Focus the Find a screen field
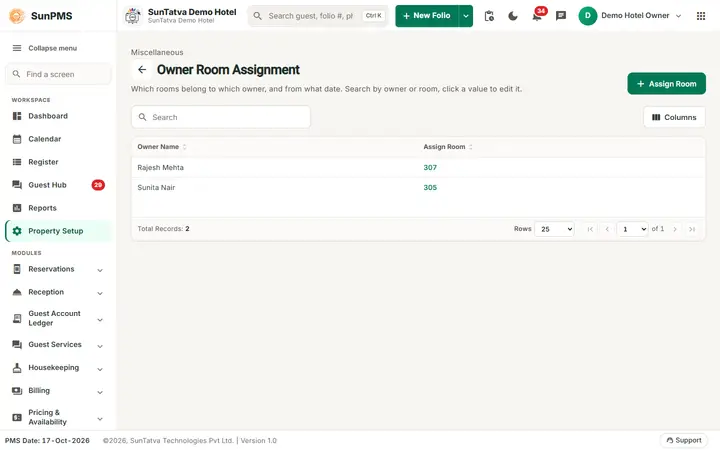The height and width of the screenshot is (450, 720). pyautogui.click(x=58, y=74)
